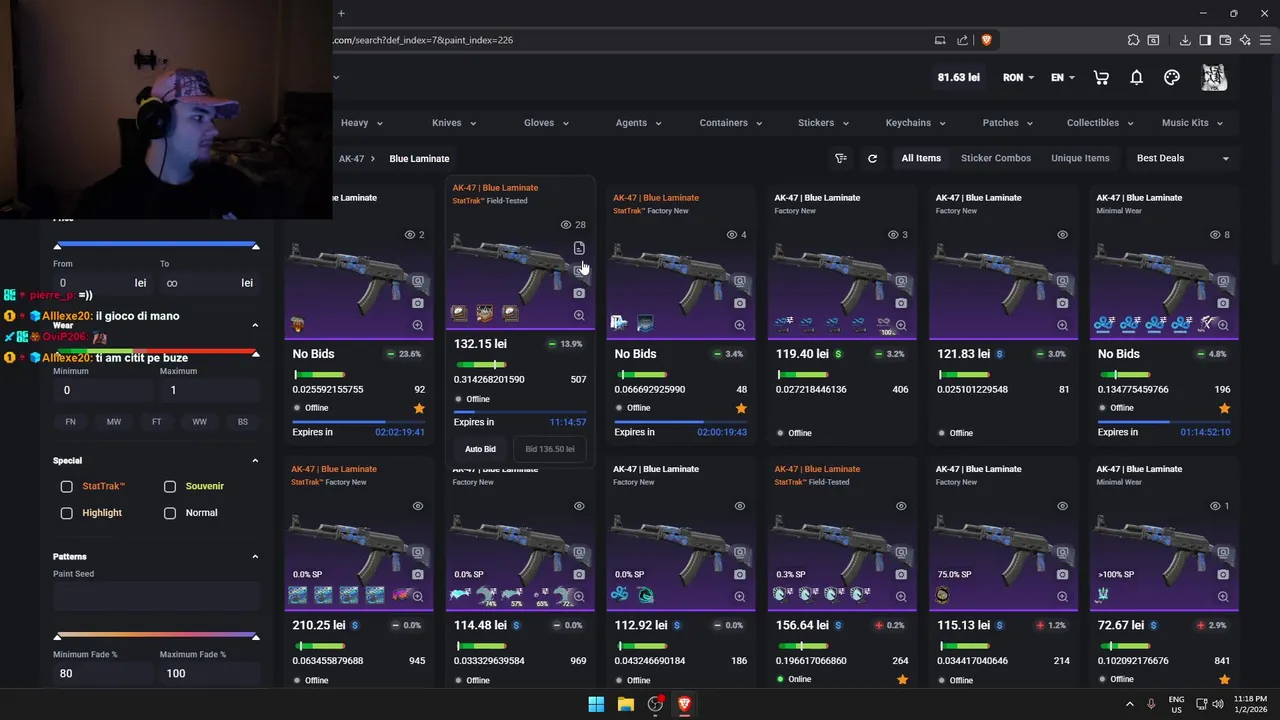Click the Auto Bid button
The width and height of the screenshot is (1280, 720).
pos(480,449)
